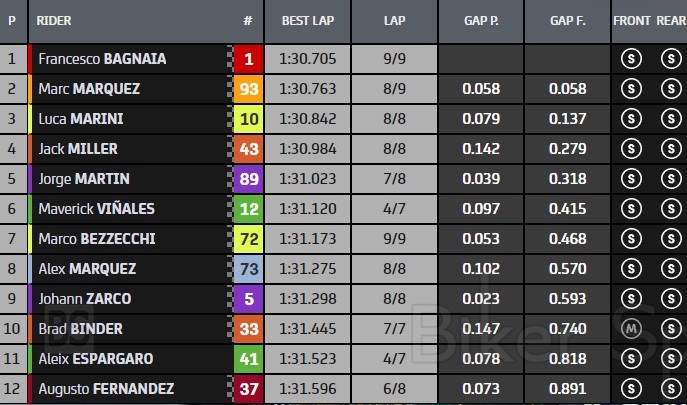Click the red number 1 badge

click(249, 59)
